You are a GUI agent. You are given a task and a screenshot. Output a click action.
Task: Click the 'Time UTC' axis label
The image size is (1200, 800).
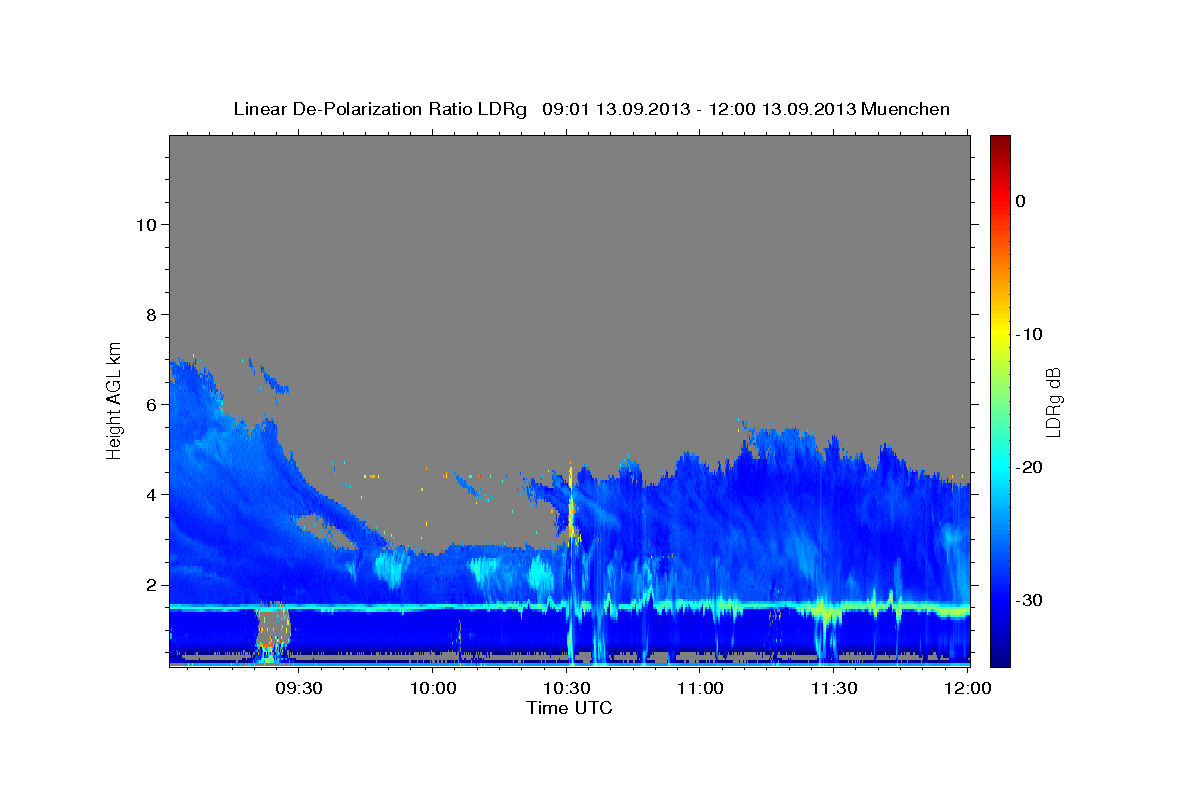569,708
